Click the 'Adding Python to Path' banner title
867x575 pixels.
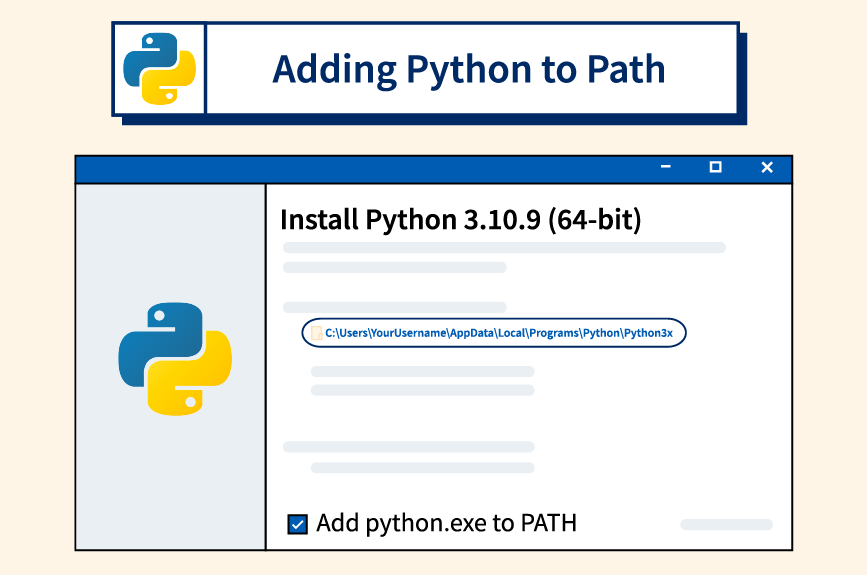pyautogui.click(x=469, y=70)
